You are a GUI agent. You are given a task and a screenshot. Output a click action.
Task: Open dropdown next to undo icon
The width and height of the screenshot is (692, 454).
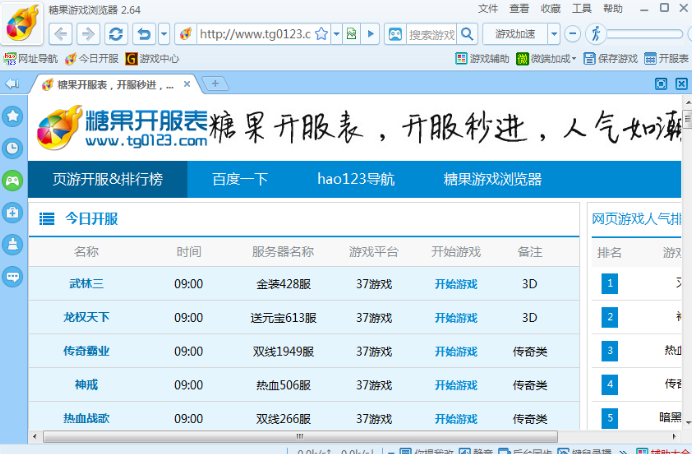tap(164, 34)
